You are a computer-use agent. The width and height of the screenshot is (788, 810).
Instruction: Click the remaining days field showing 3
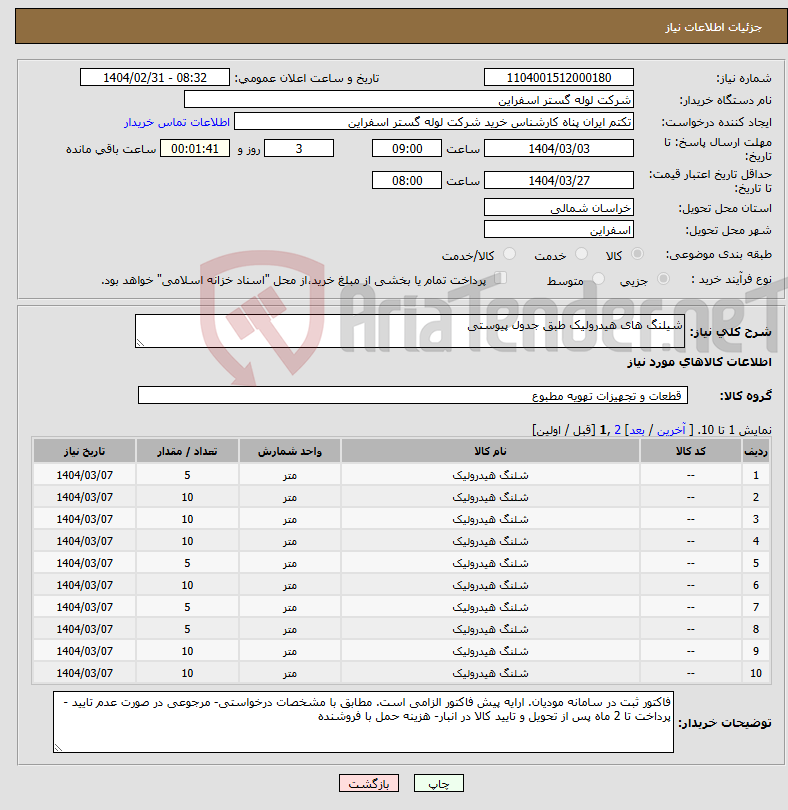click(299, 148)
